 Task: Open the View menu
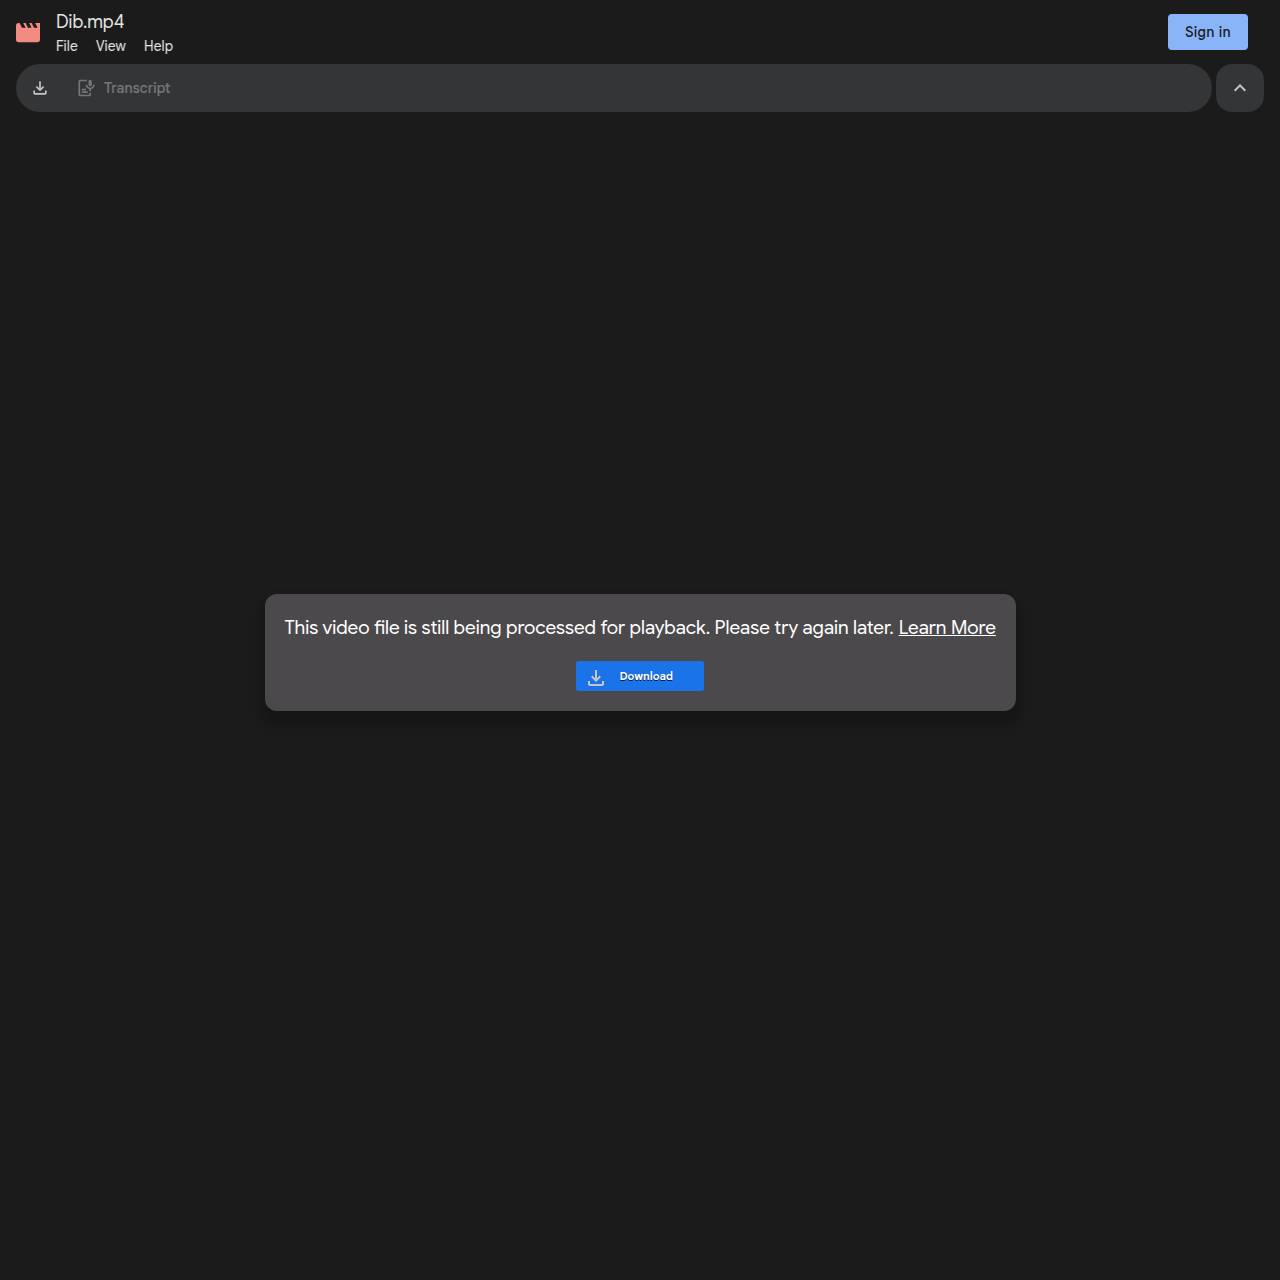(110, 46)
